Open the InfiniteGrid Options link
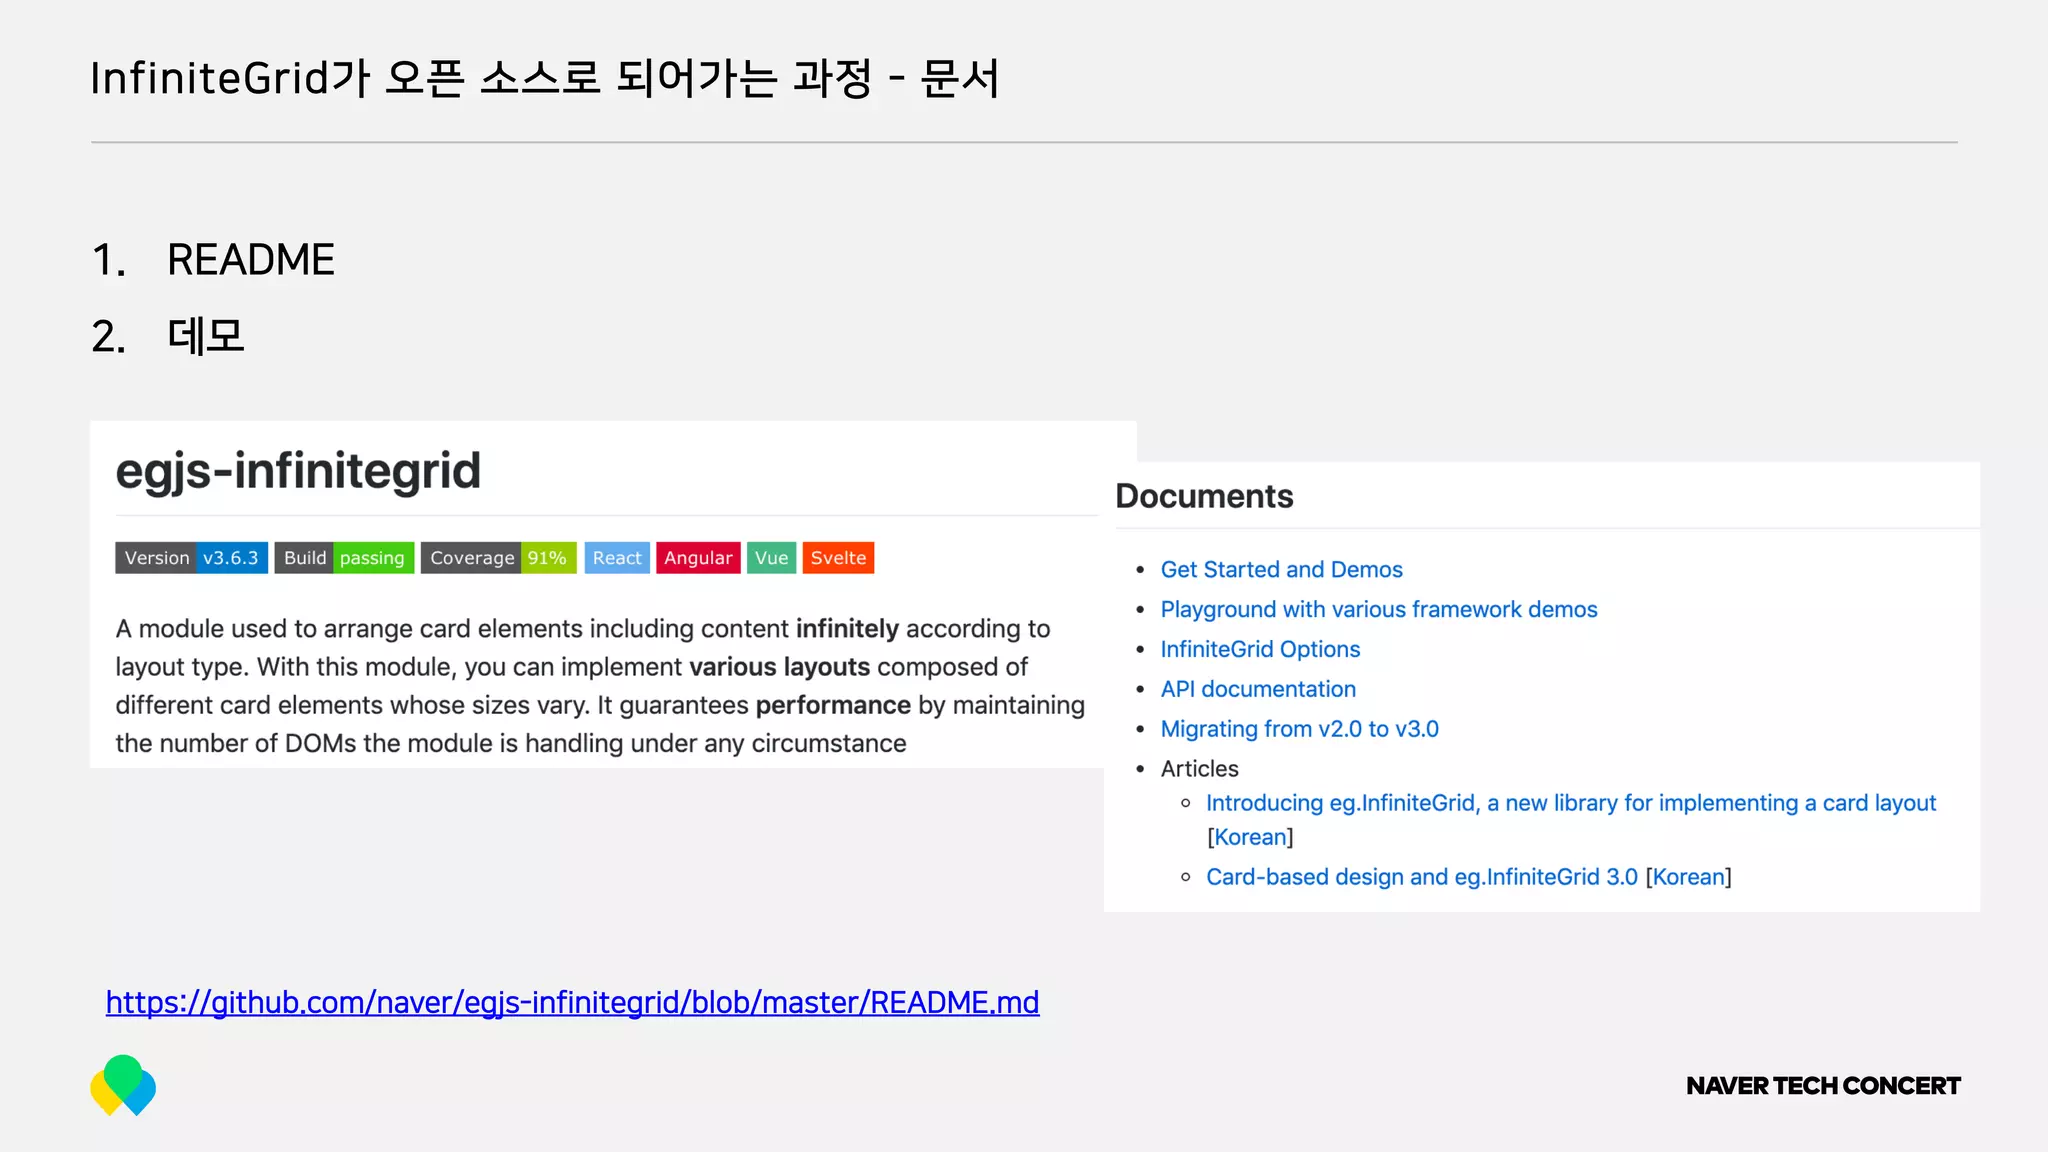 [1260, 649]
